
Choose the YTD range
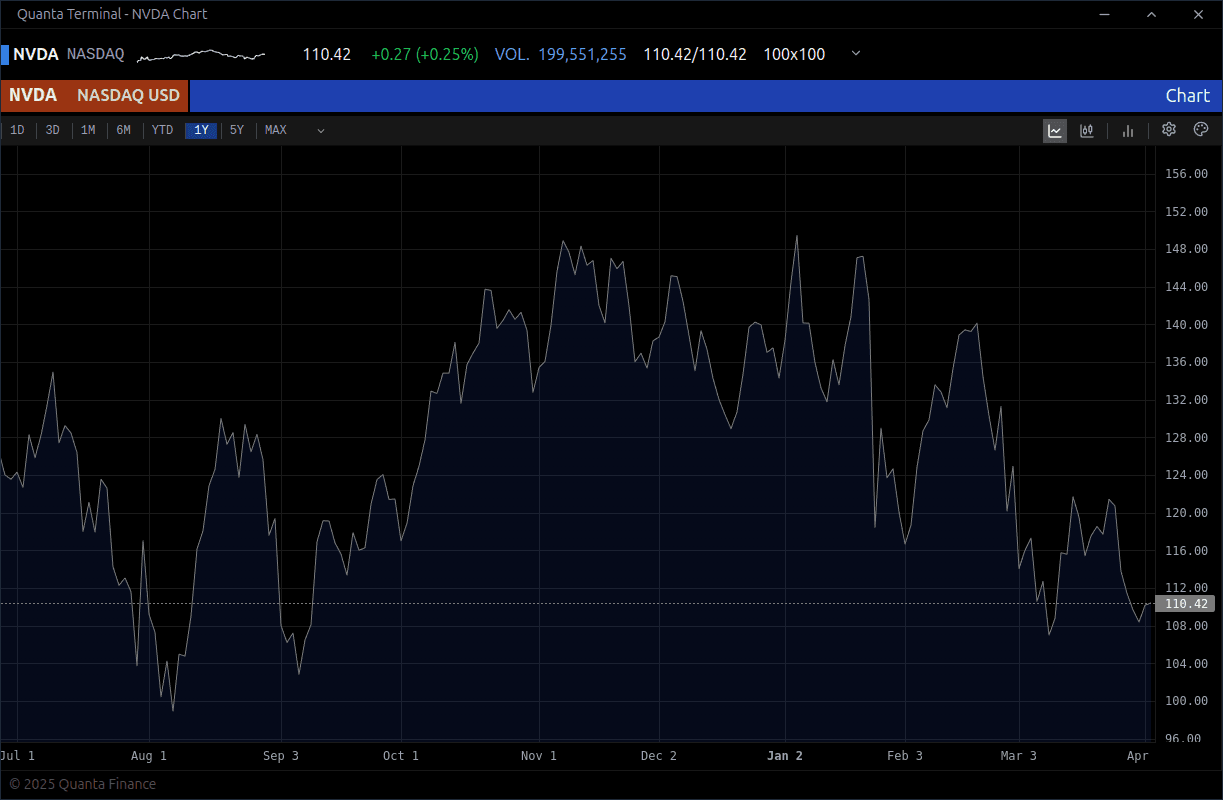click(162, 130)
